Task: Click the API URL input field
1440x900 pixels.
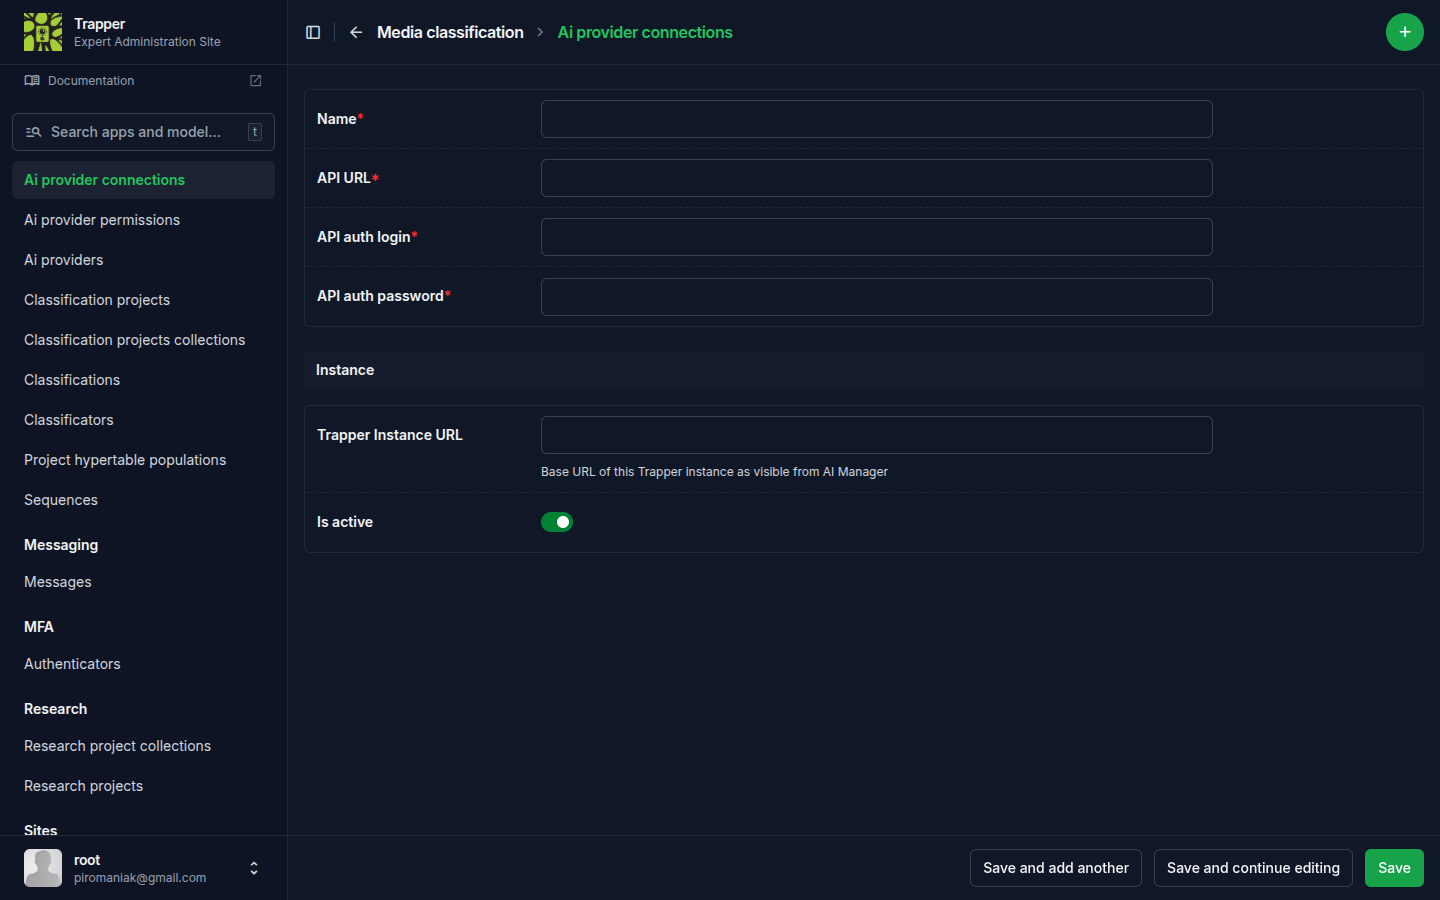Action: pos(877,178)
